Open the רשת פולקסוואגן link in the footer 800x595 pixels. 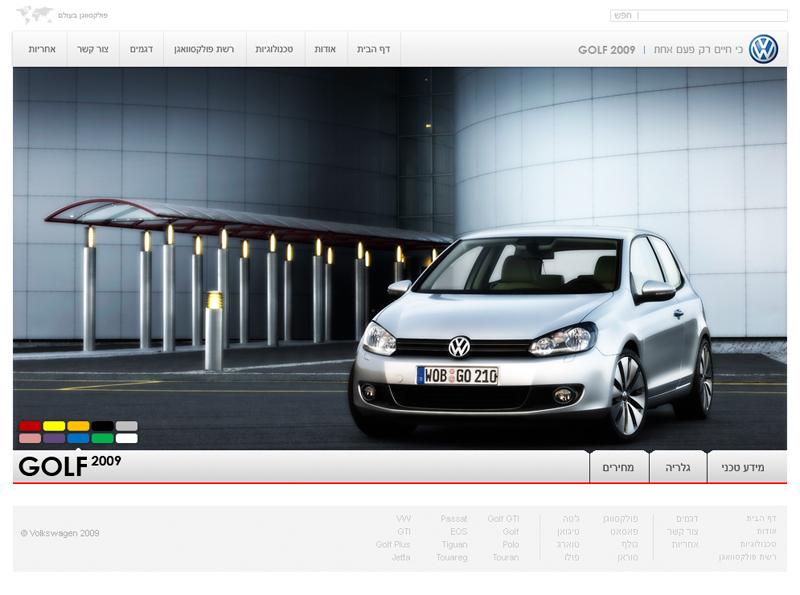[747, 557]
